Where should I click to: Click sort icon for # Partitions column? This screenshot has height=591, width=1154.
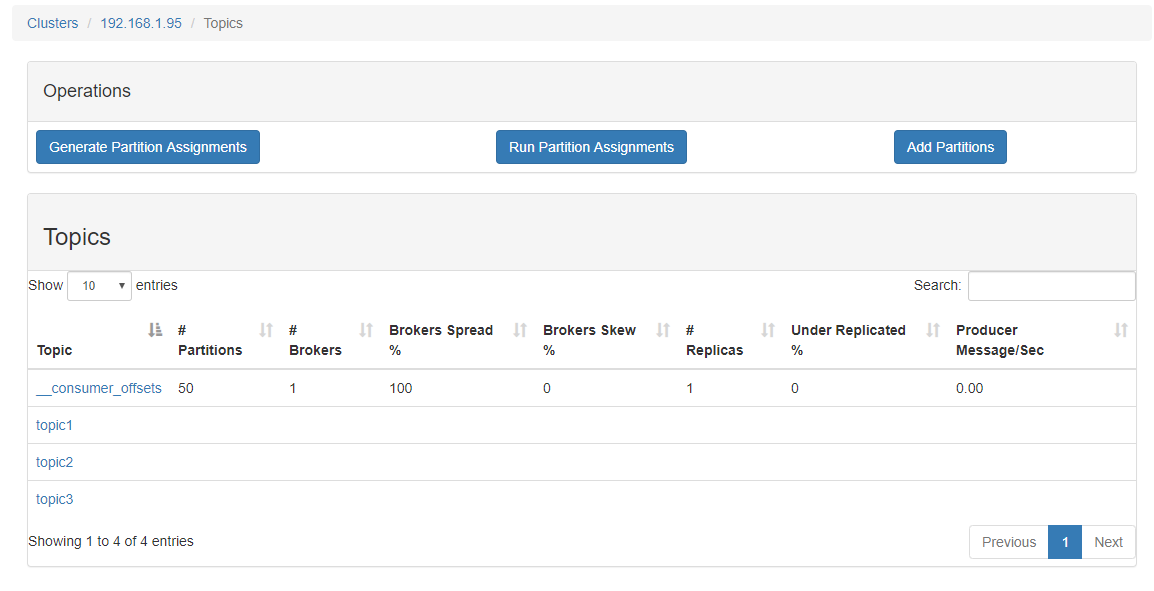(266, 330)
